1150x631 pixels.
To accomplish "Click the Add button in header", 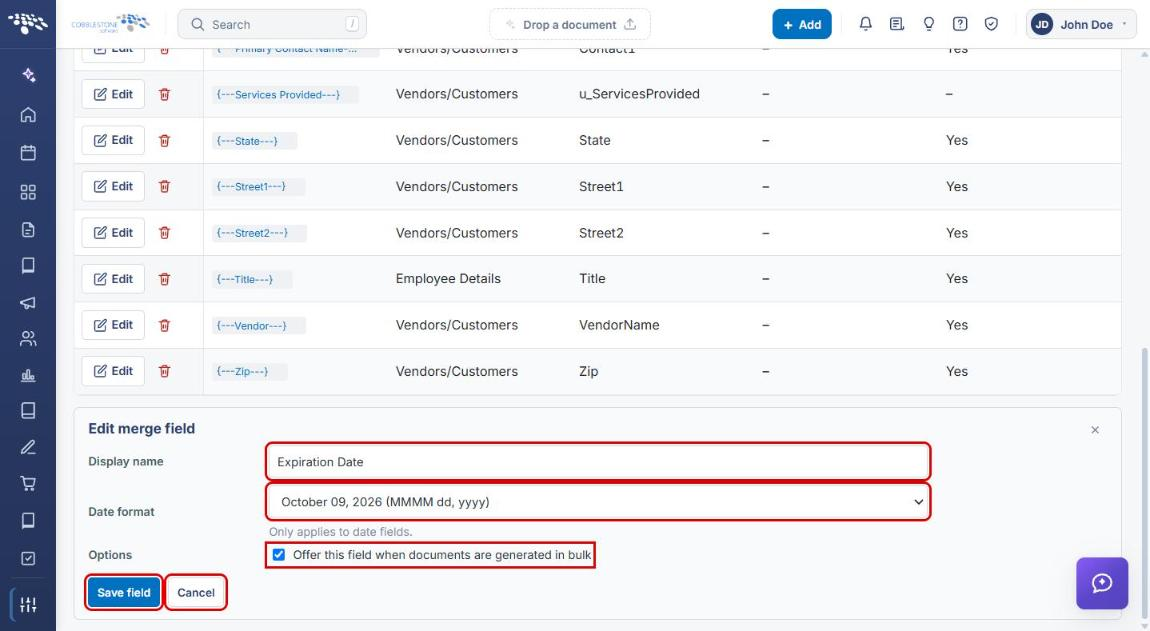I will pos(802,24).
